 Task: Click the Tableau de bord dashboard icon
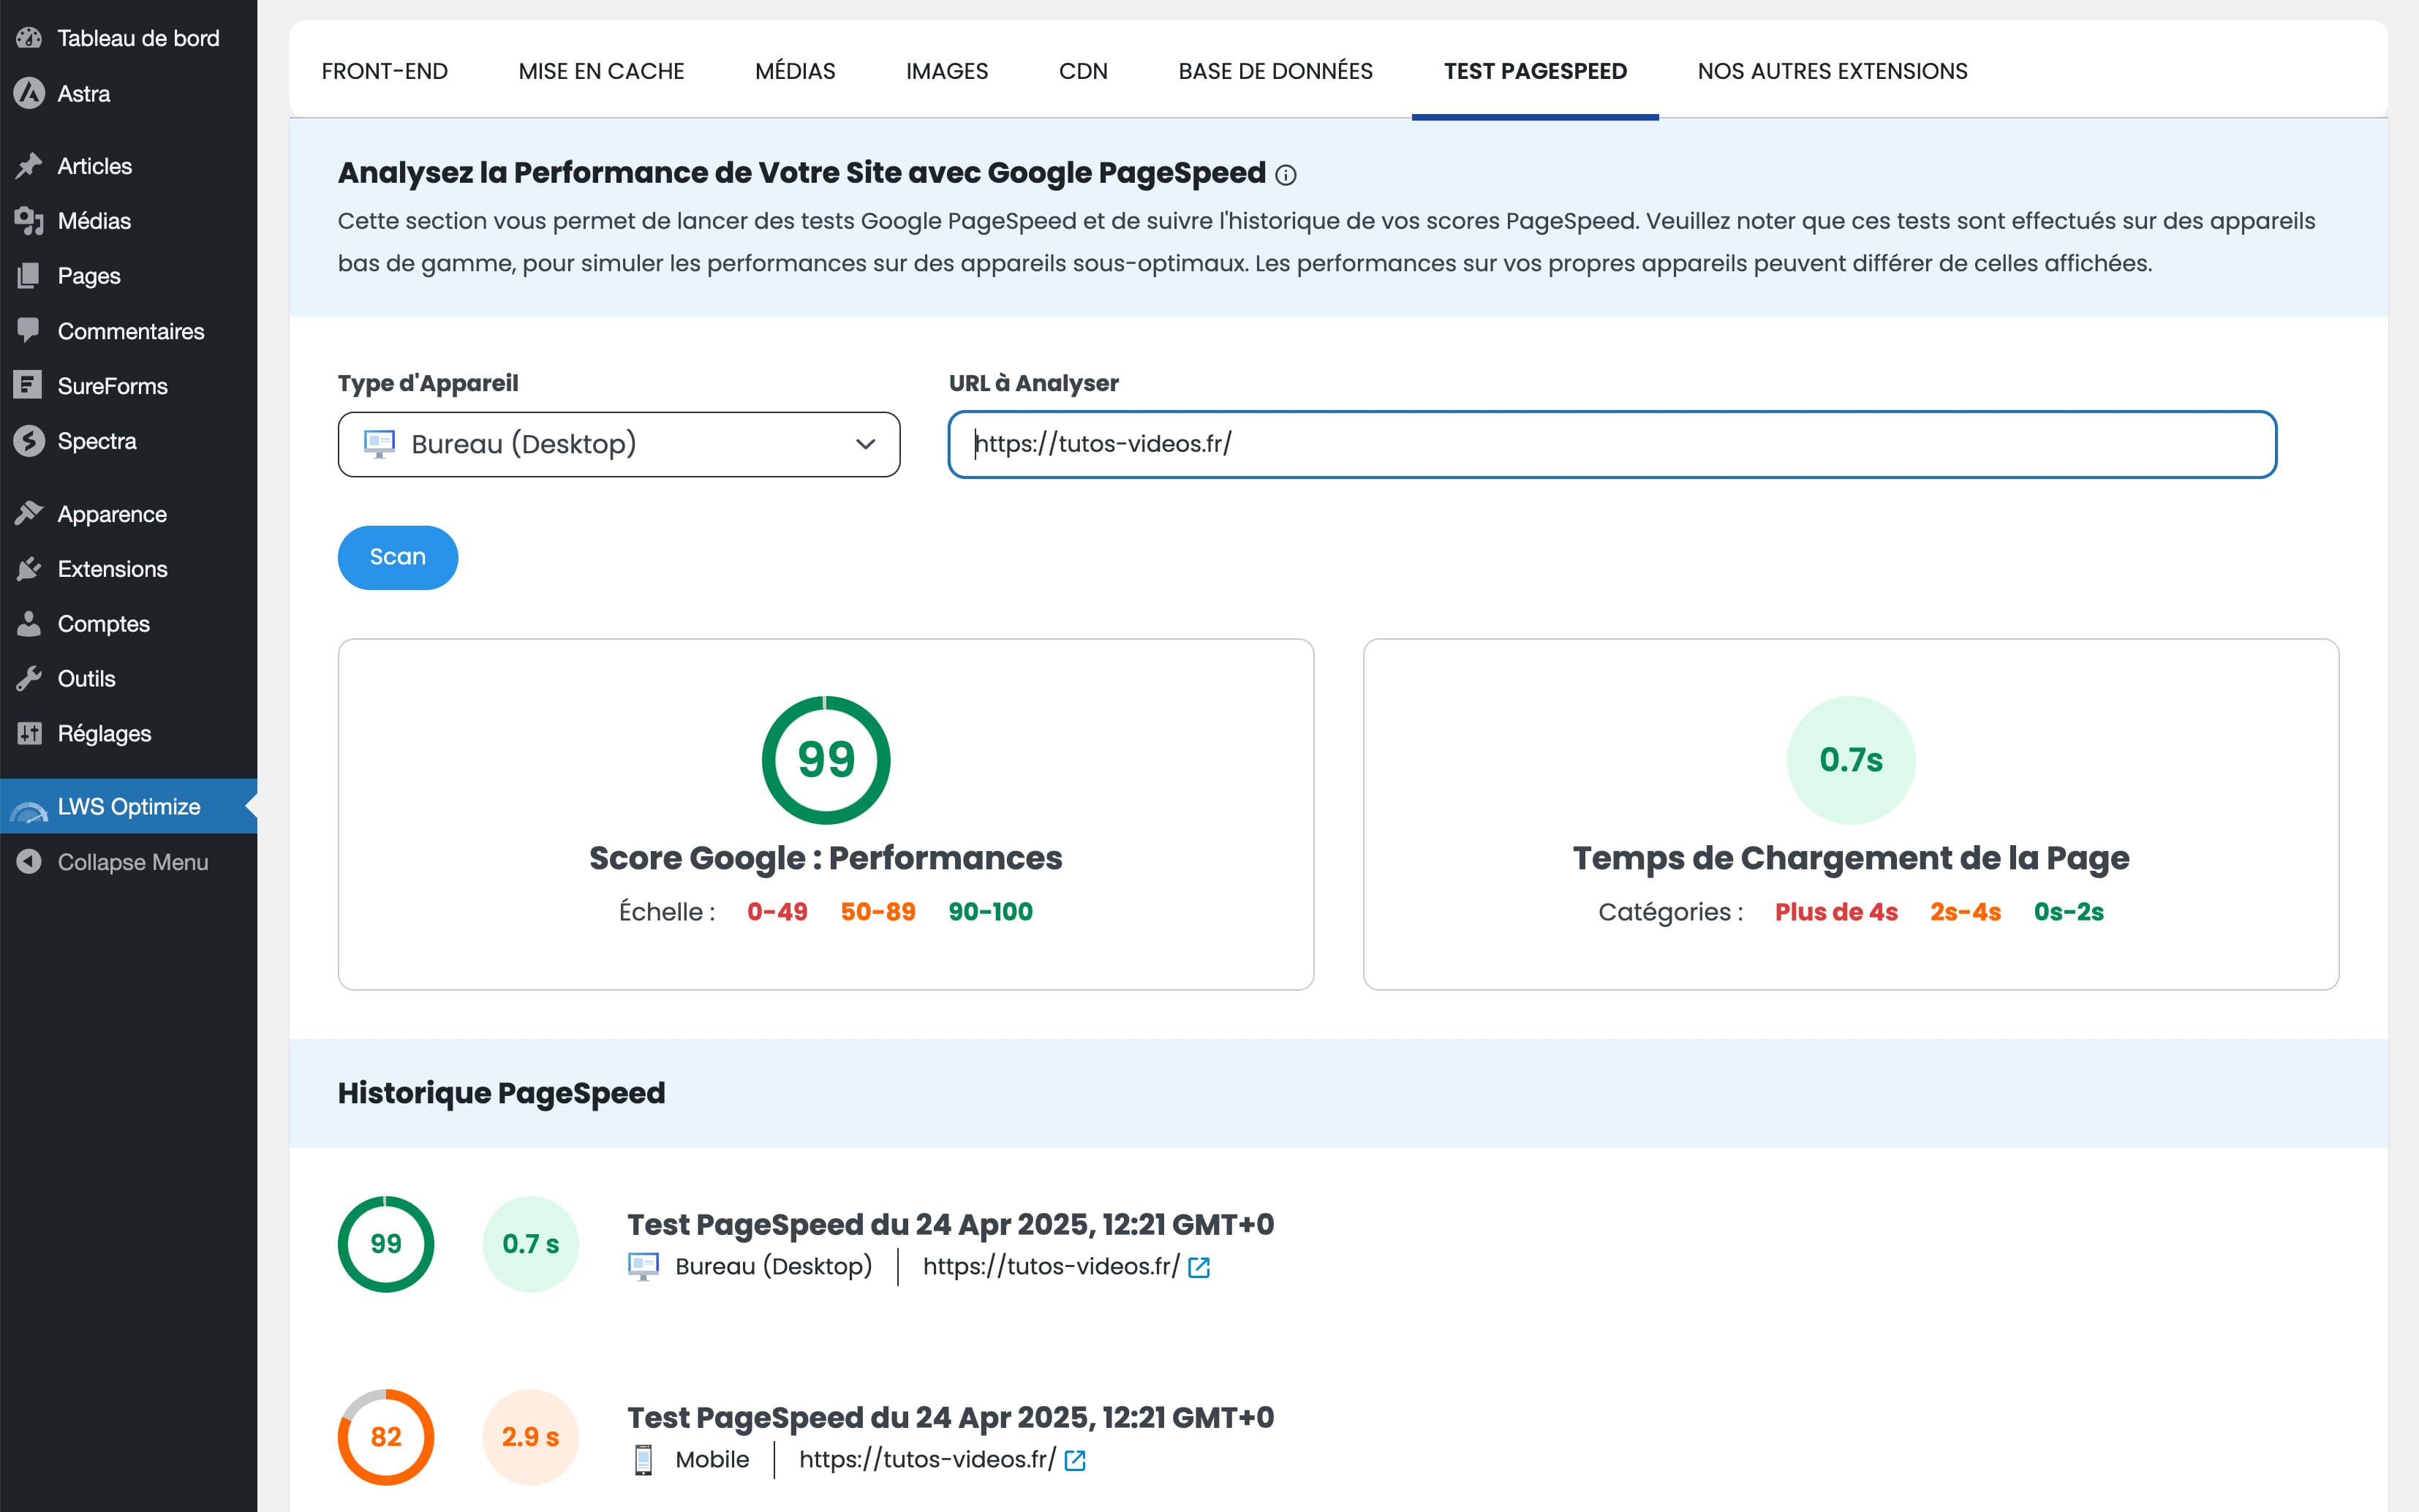pos(29,38)
